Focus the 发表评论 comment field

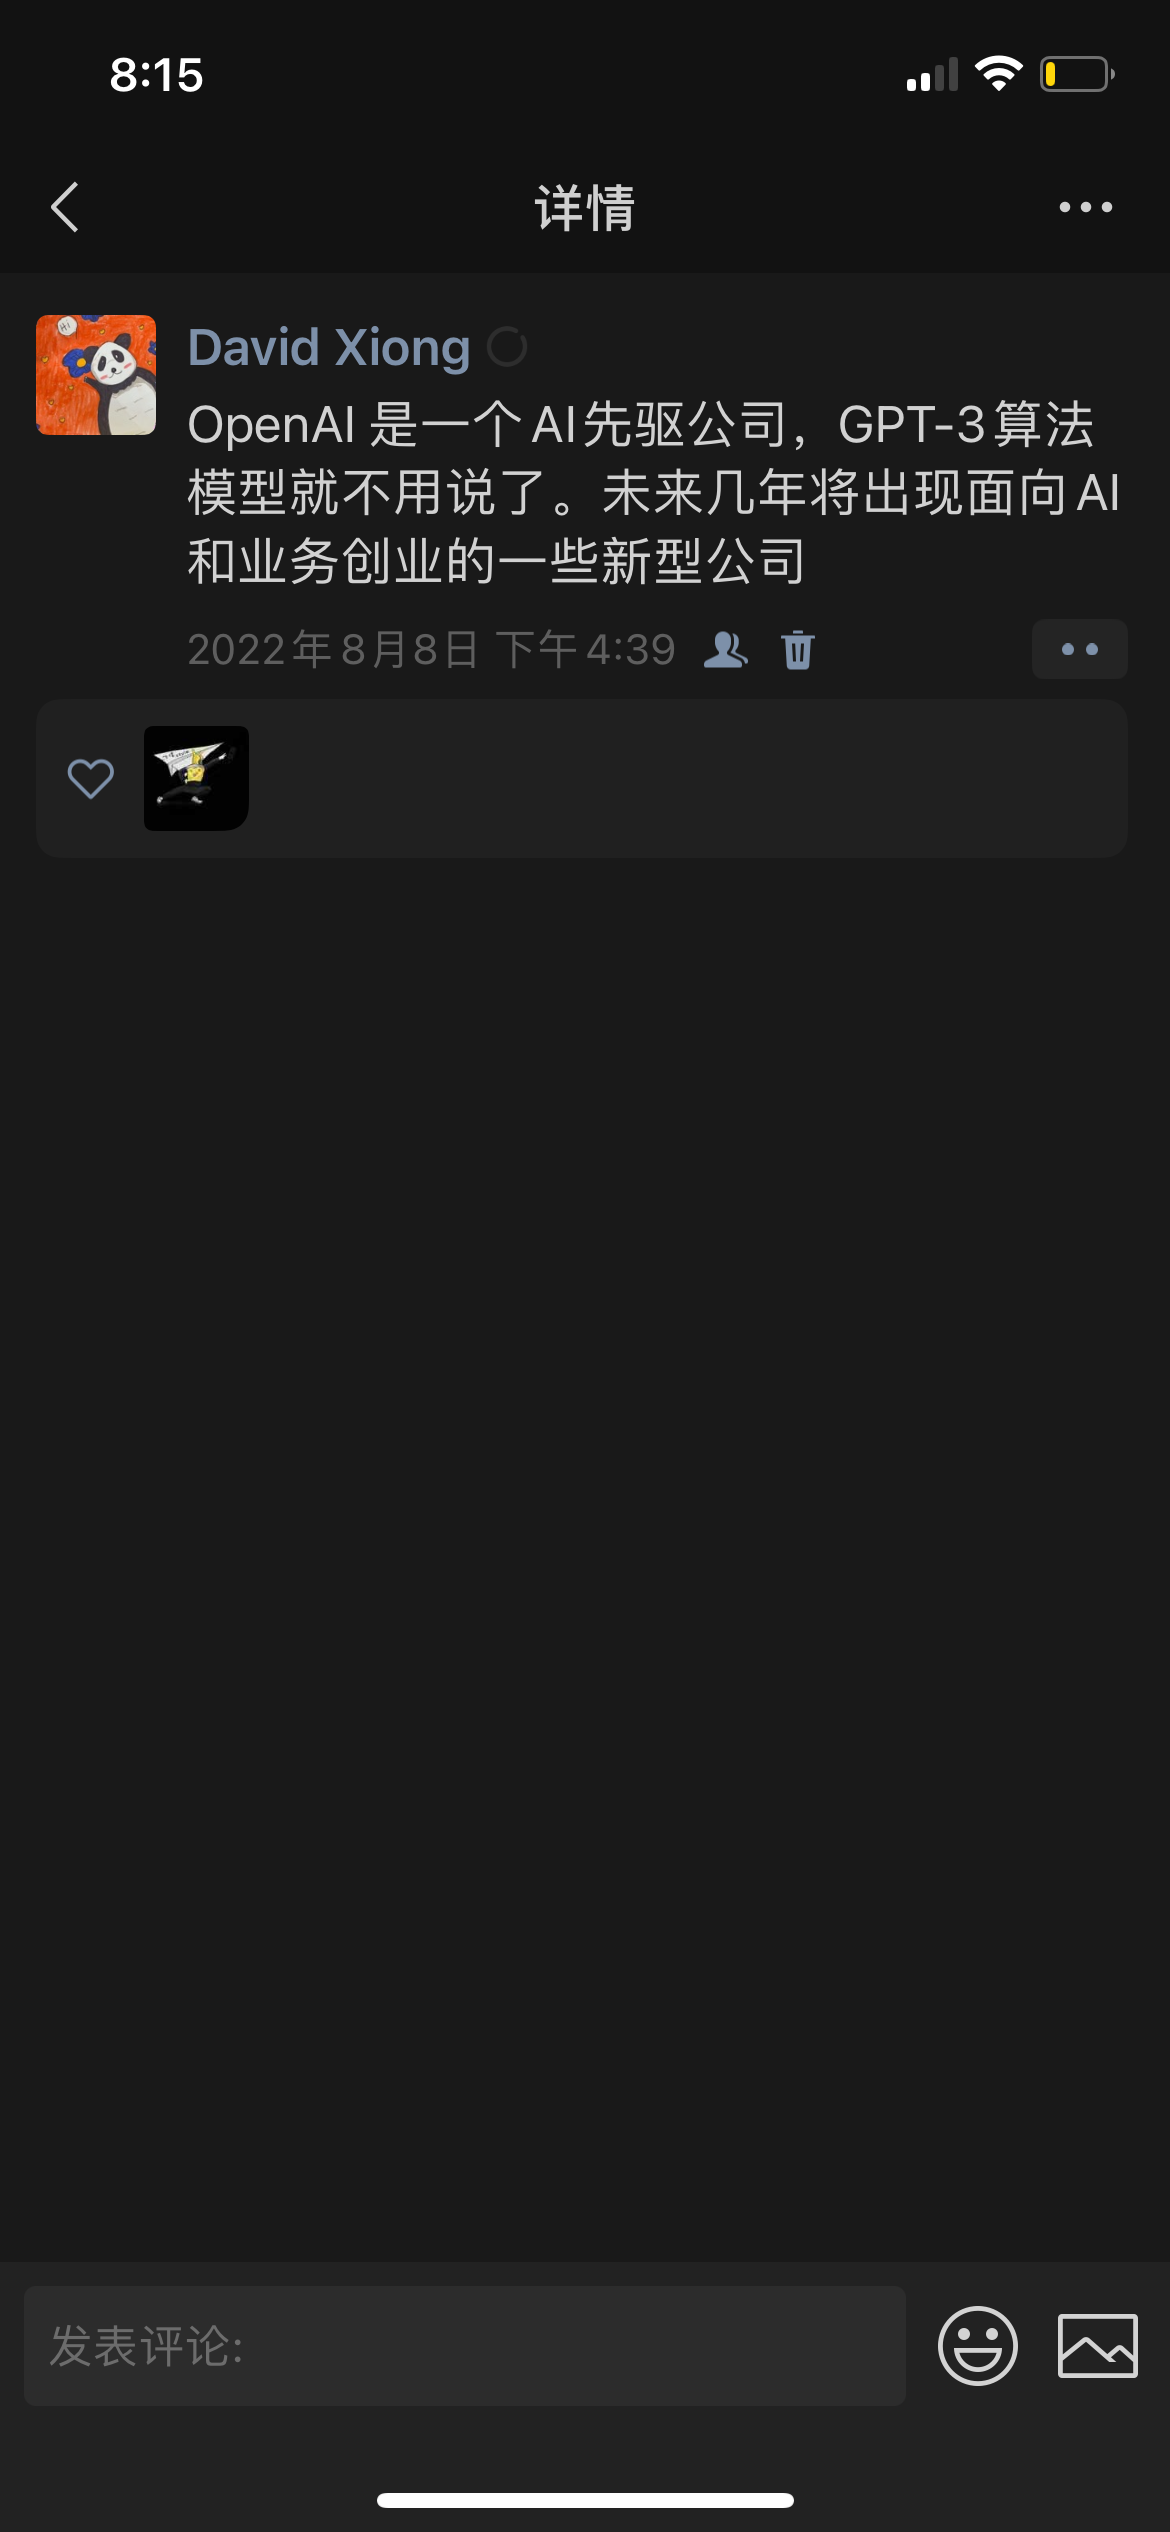[x=465, y=2346]
